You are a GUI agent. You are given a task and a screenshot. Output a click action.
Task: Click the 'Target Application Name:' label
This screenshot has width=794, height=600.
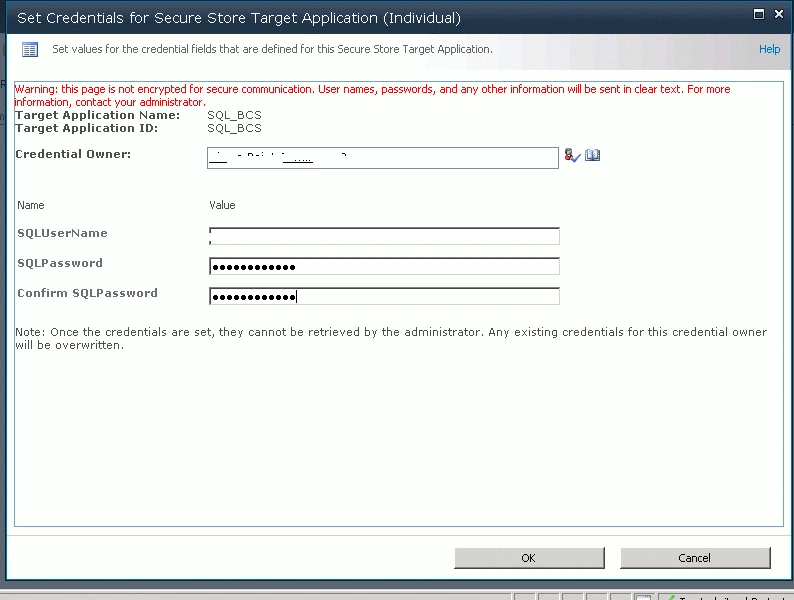pyautogui.click(x=97, y=115)
